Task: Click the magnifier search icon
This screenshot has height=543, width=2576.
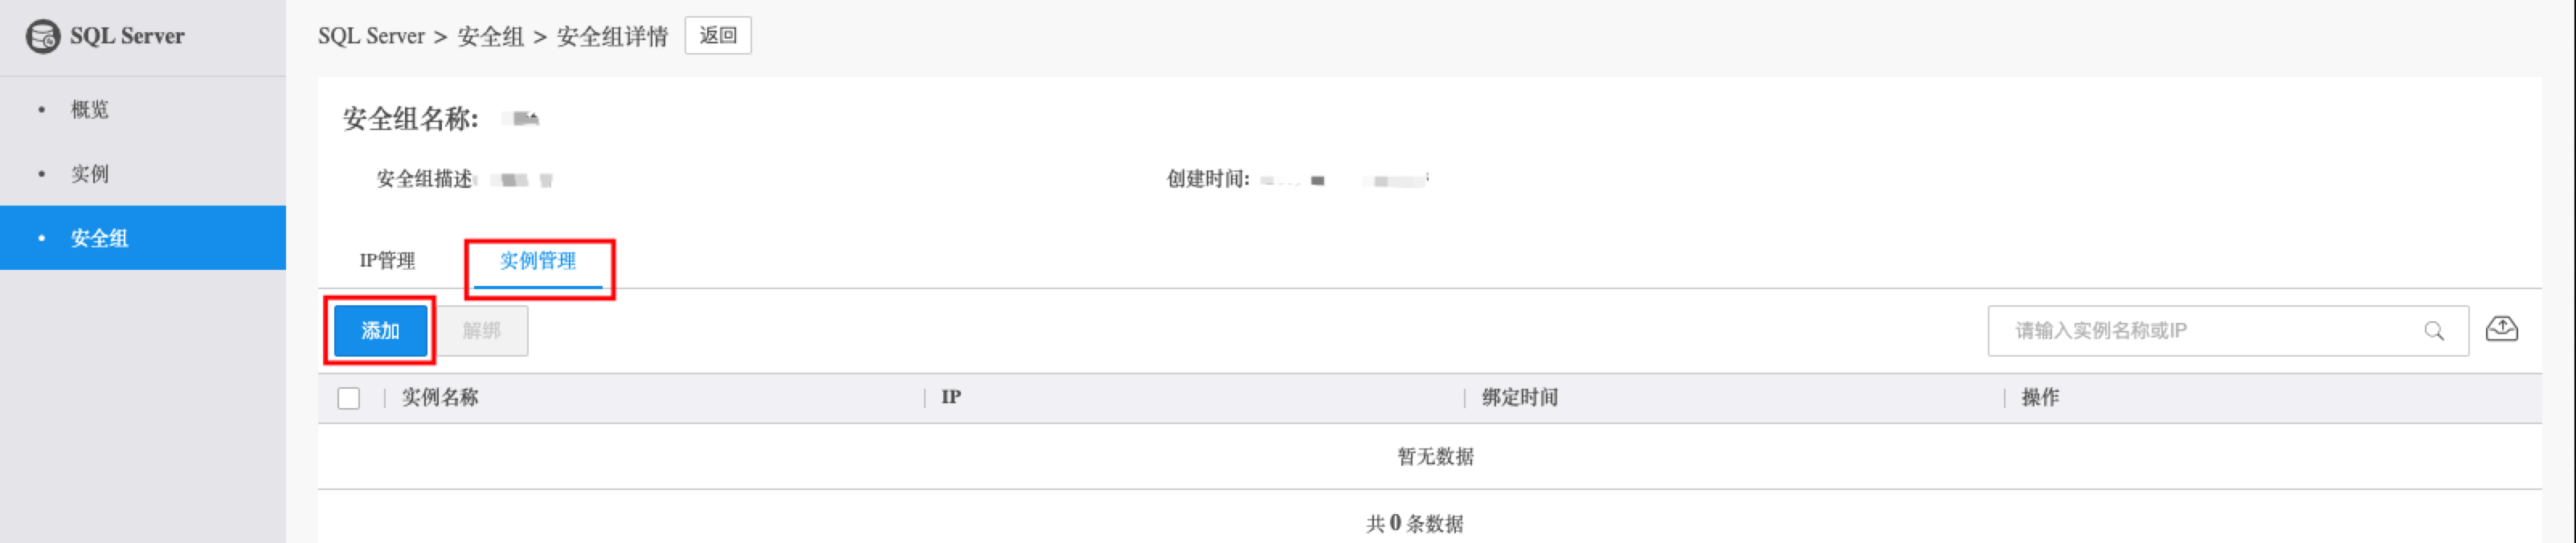Action: [x=2434, y=331]
